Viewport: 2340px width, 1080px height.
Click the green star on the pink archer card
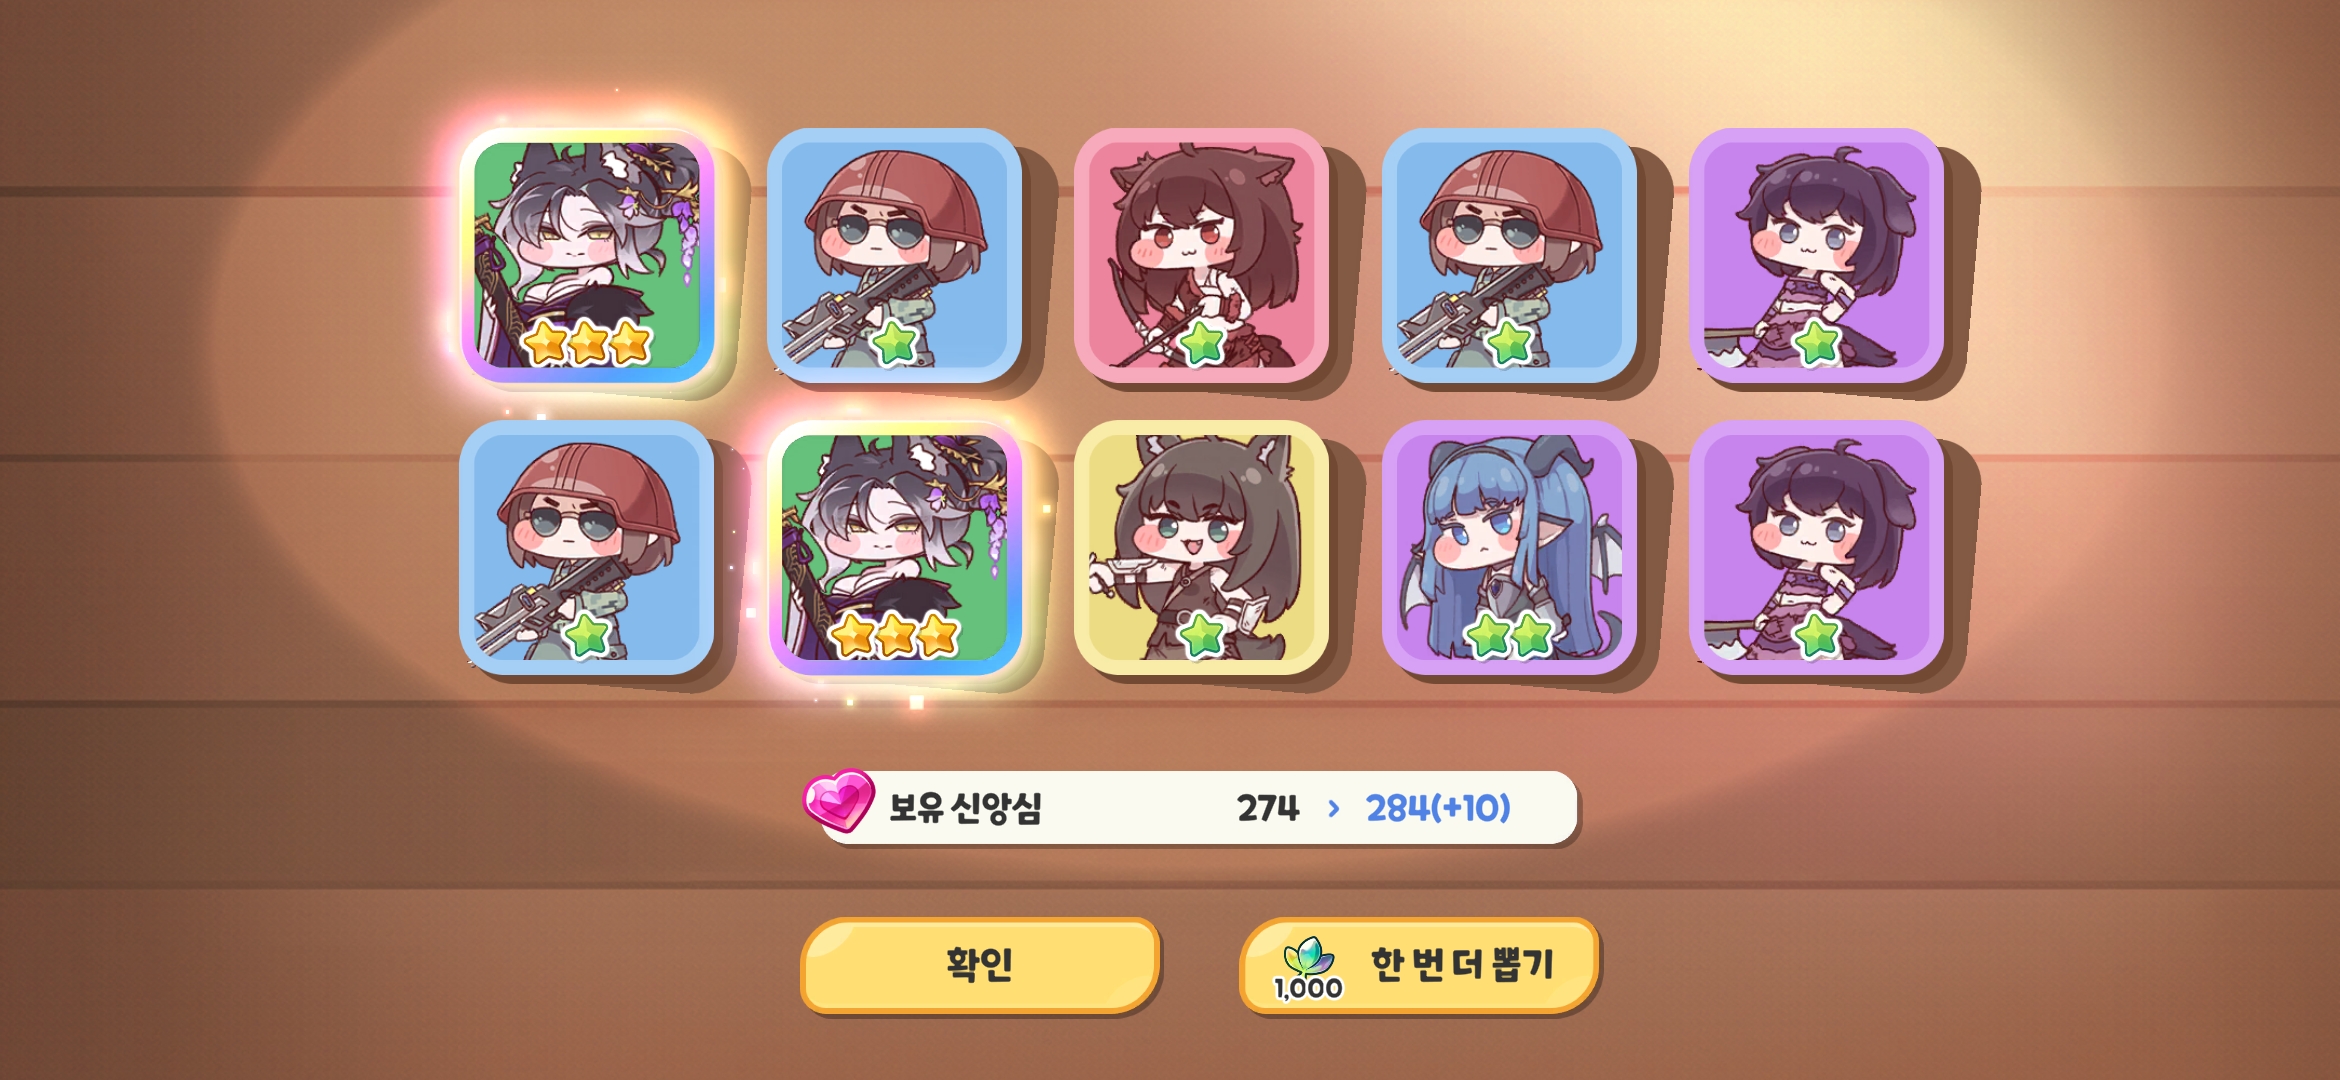click(1203, 343)
